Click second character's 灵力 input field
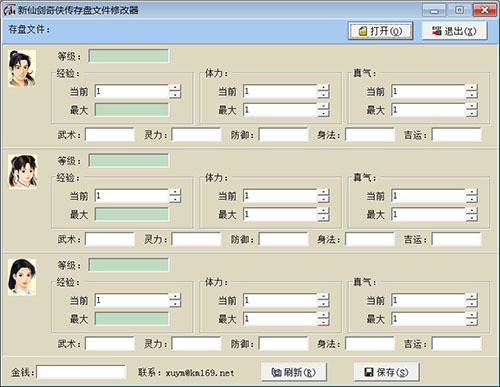The image size is (500, 387). click(x=197, y=239)
